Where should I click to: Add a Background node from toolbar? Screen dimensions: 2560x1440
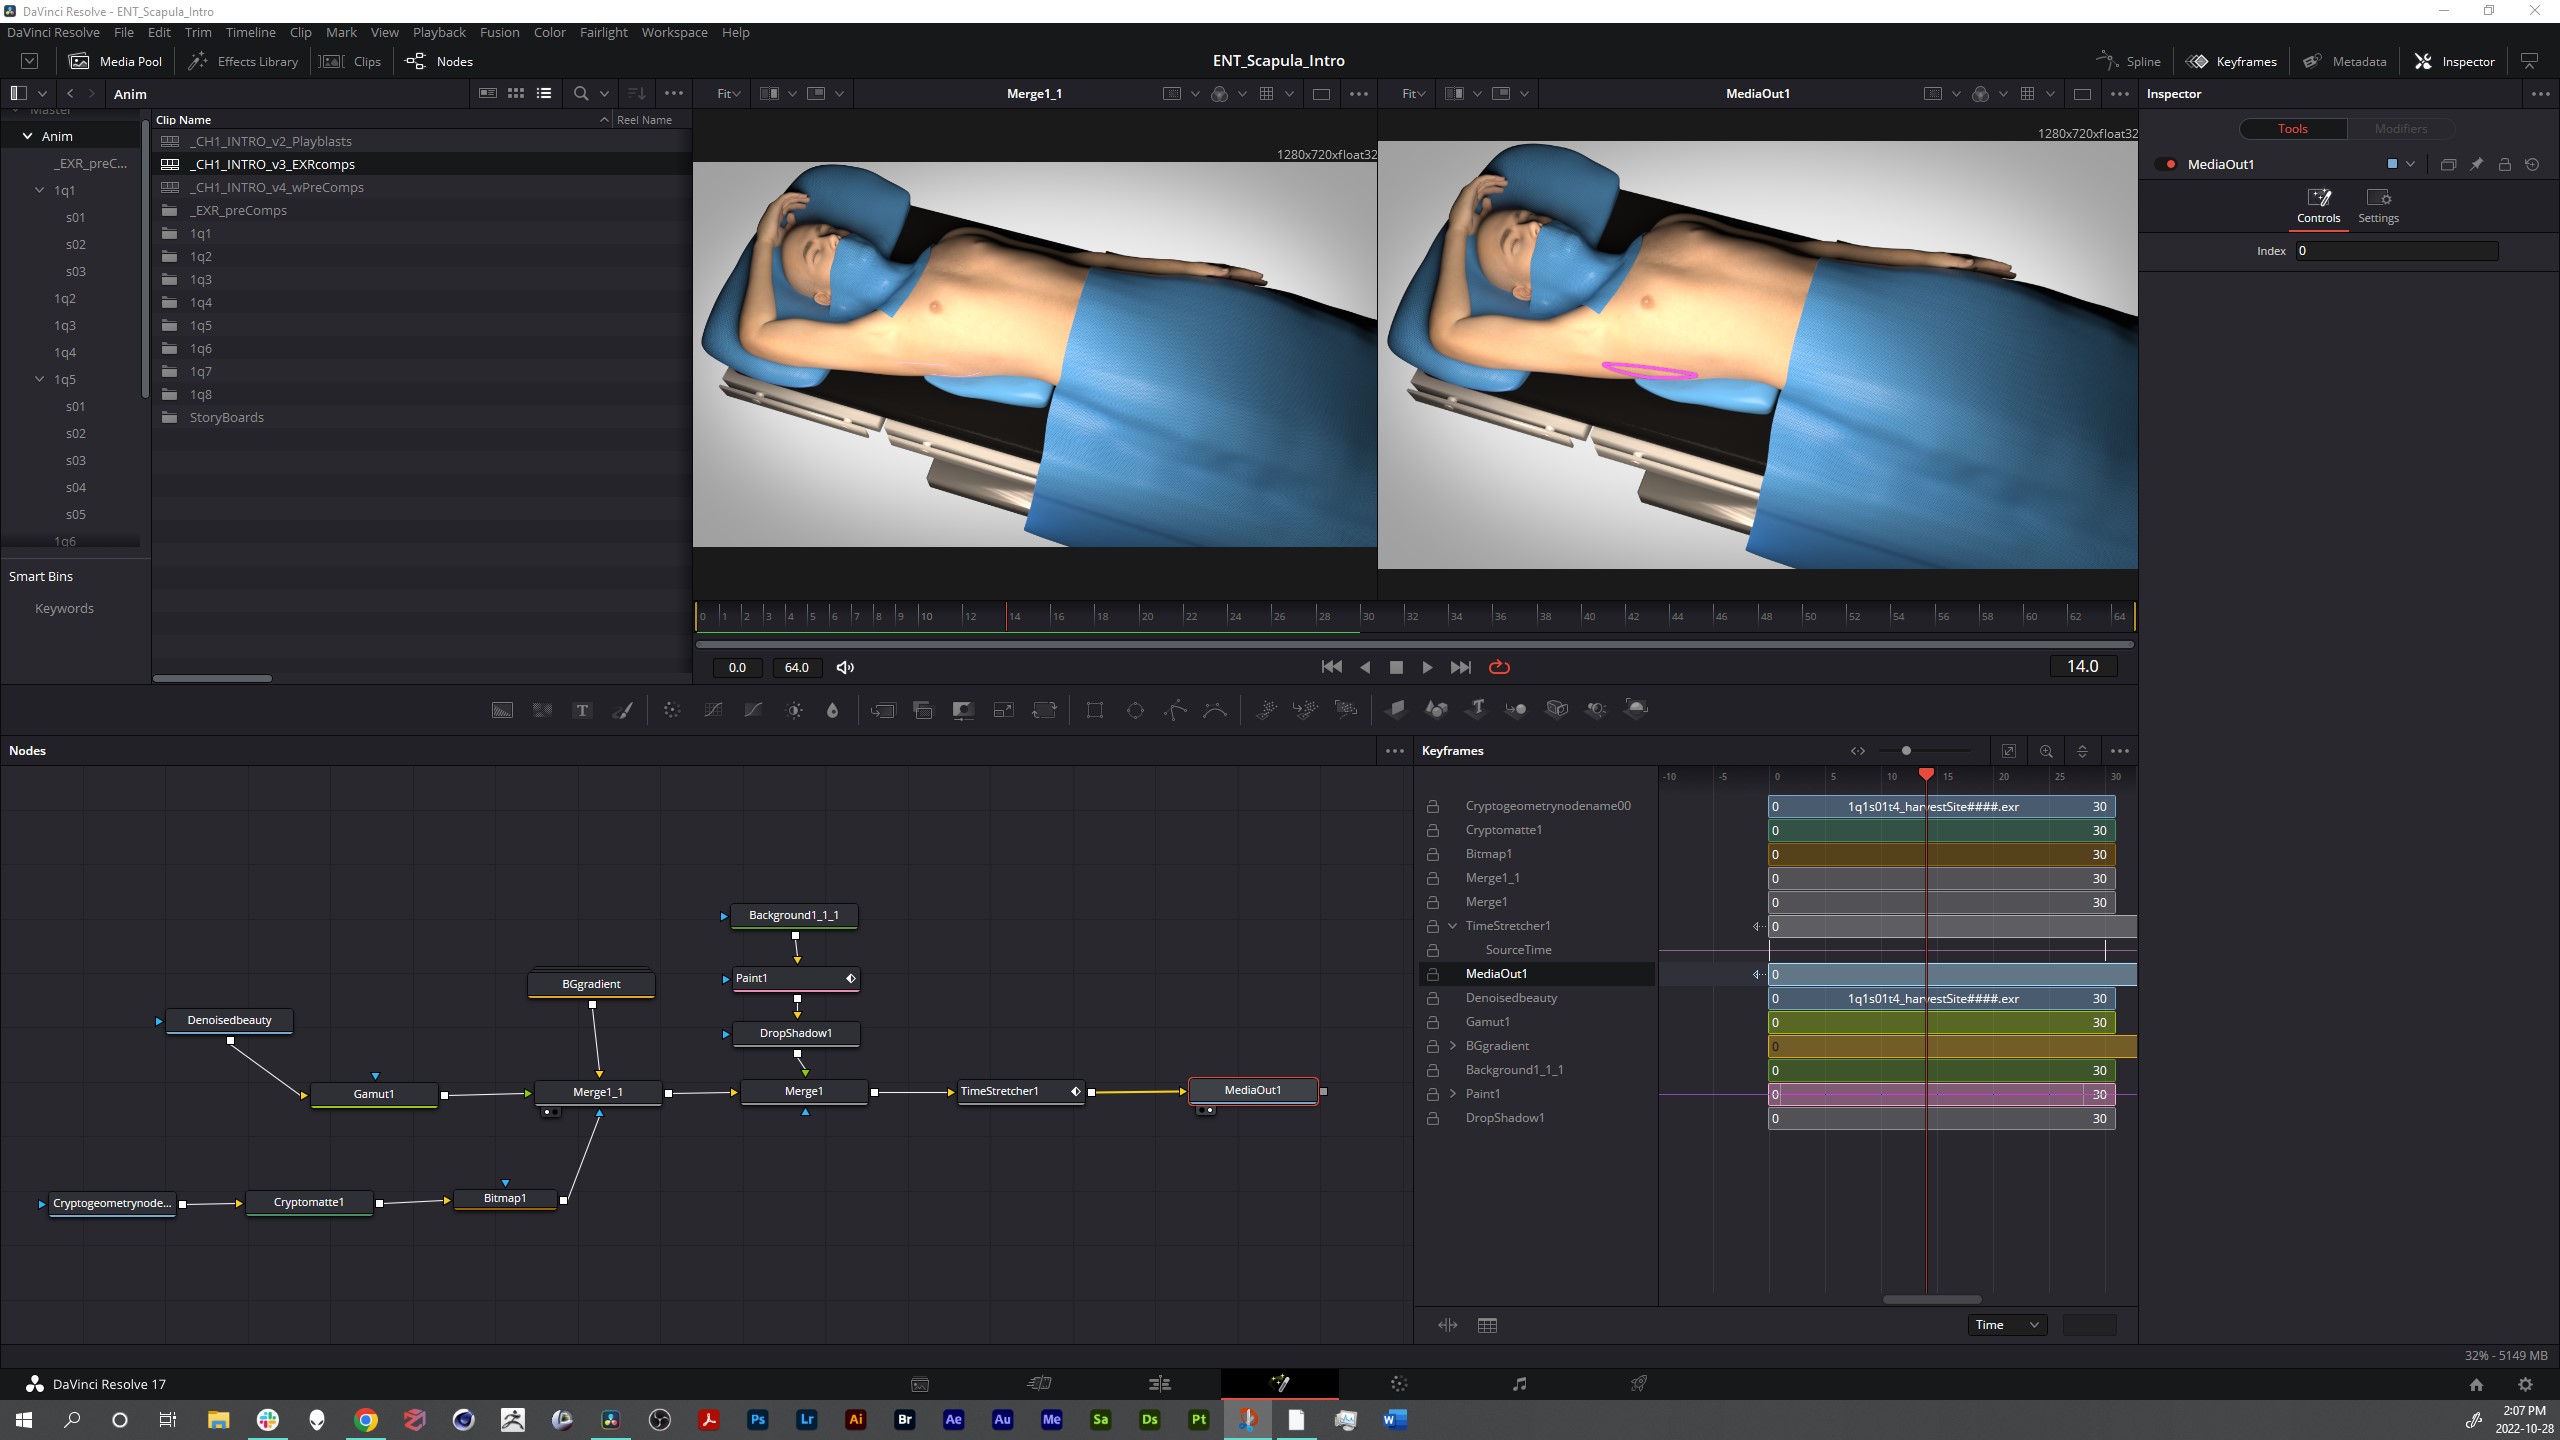pos(502,710)
